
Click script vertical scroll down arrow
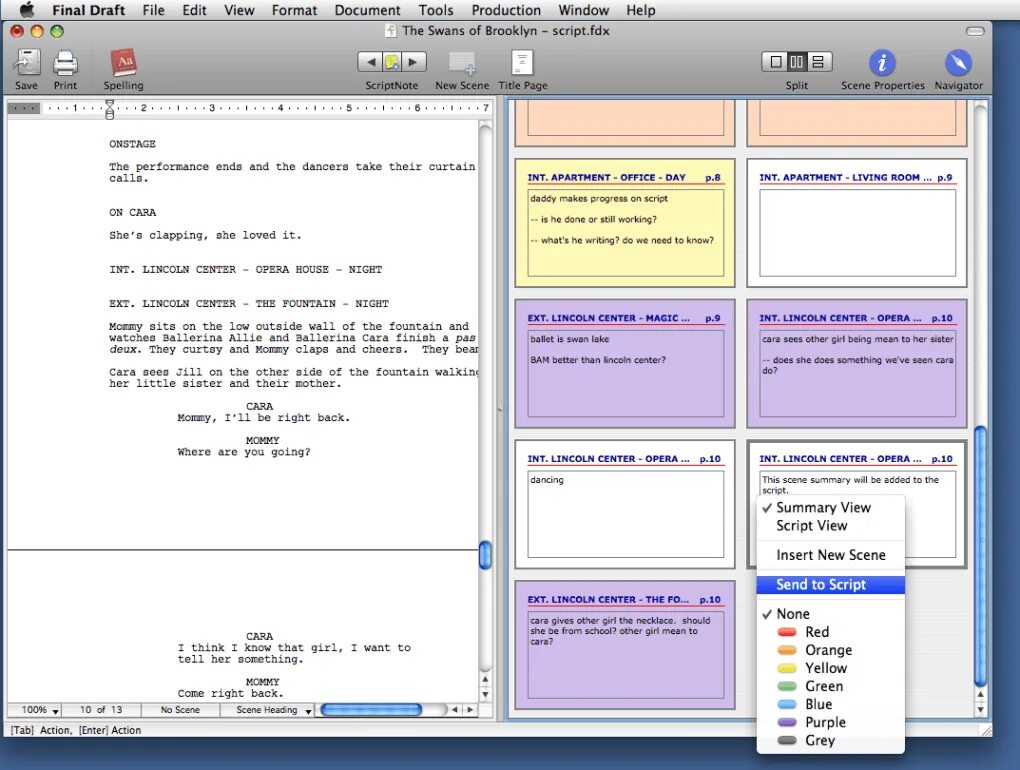point(485,695)
